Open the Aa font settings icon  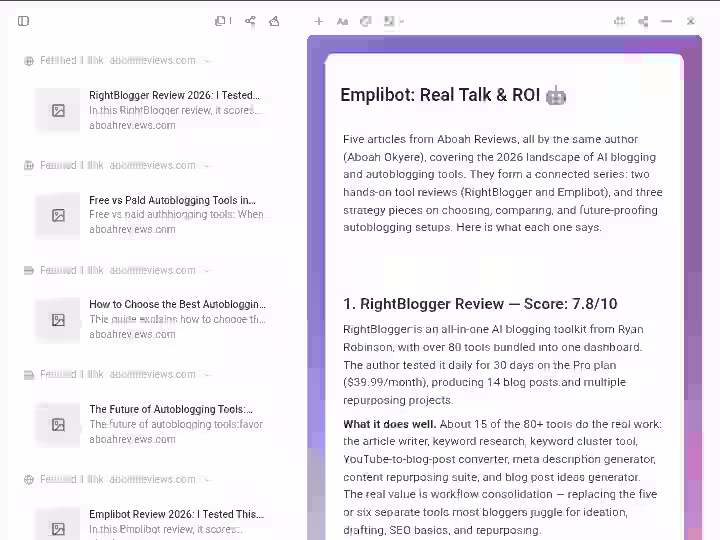pos(342,21)
